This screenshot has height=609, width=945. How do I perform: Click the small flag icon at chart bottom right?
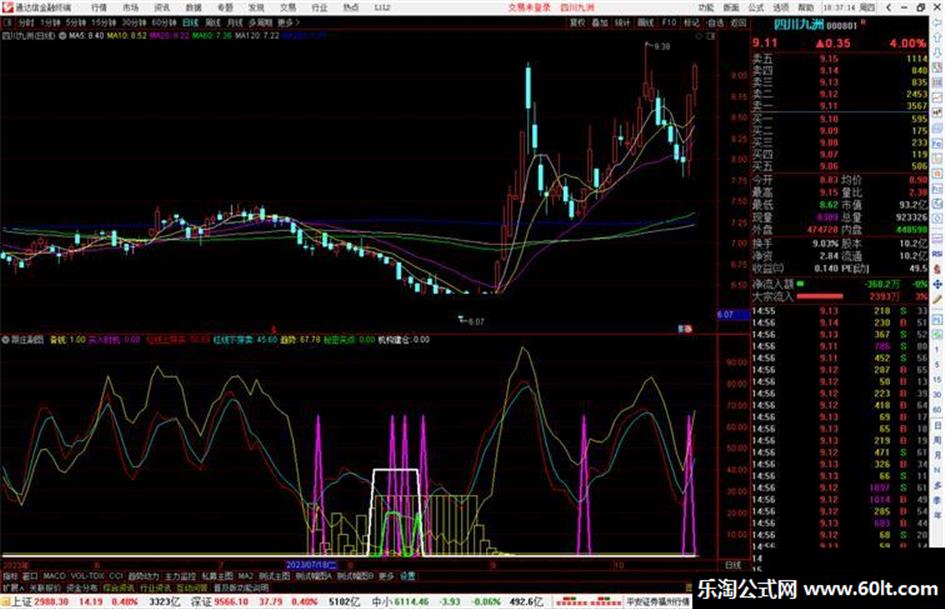coord(685,329)
